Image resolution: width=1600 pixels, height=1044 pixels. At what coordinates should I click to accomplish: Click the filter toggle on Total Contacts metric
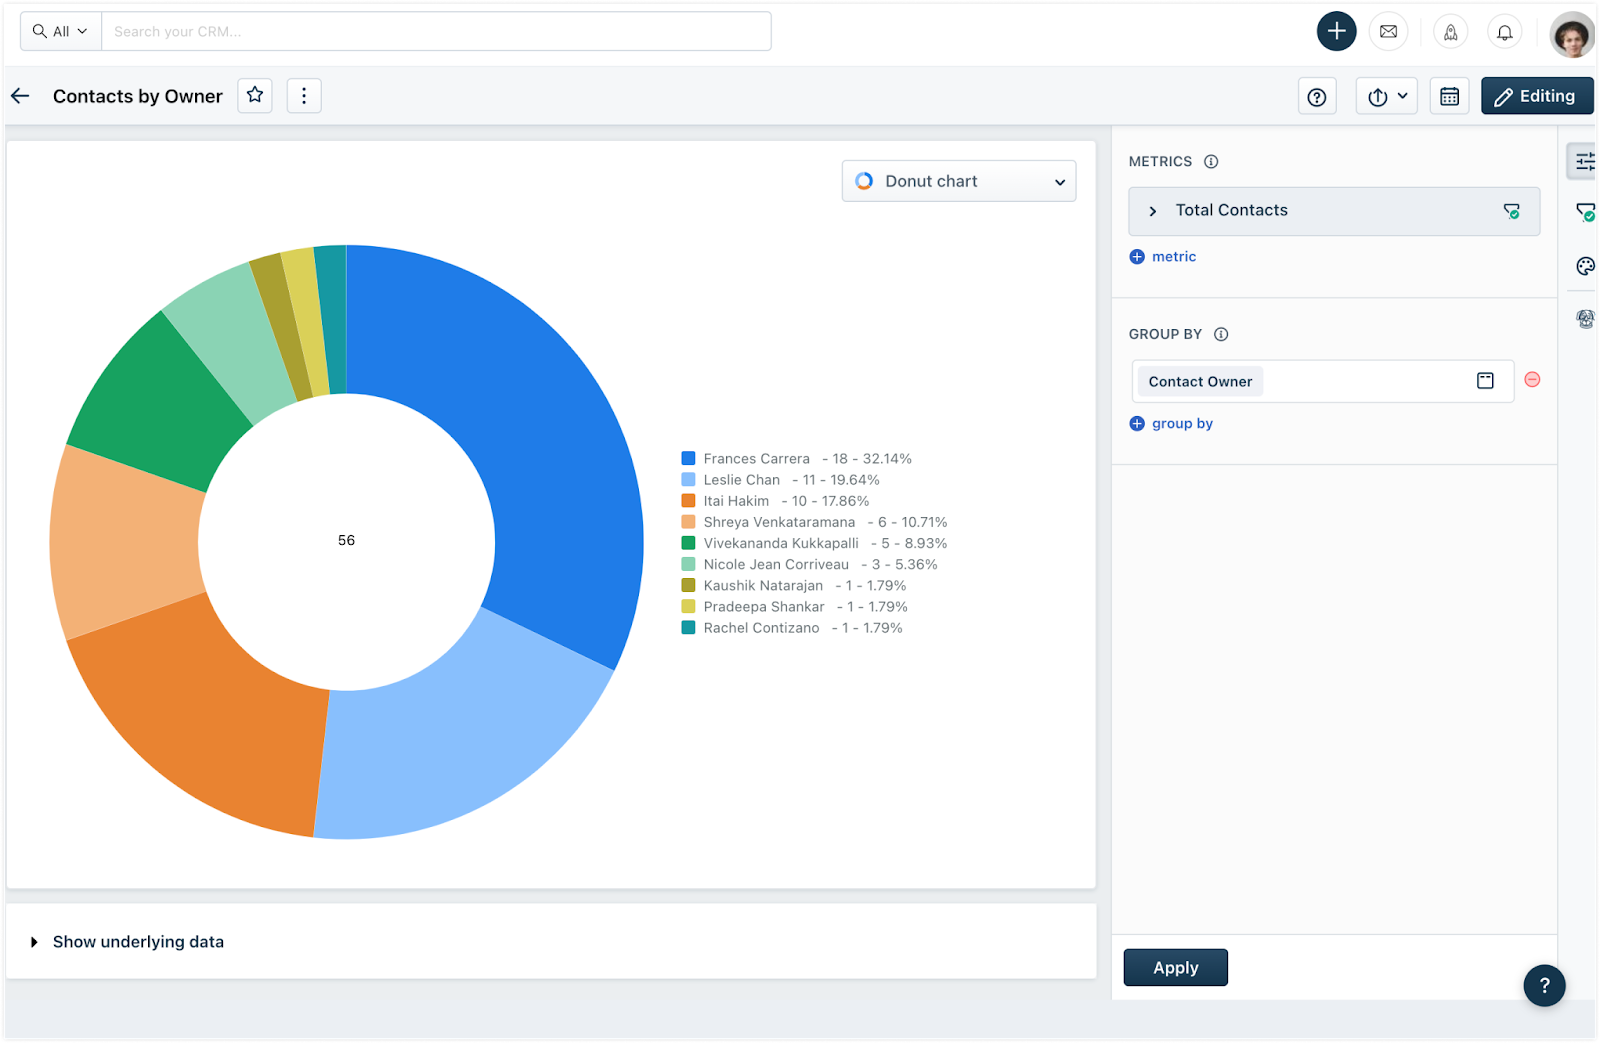point(1511,211)
